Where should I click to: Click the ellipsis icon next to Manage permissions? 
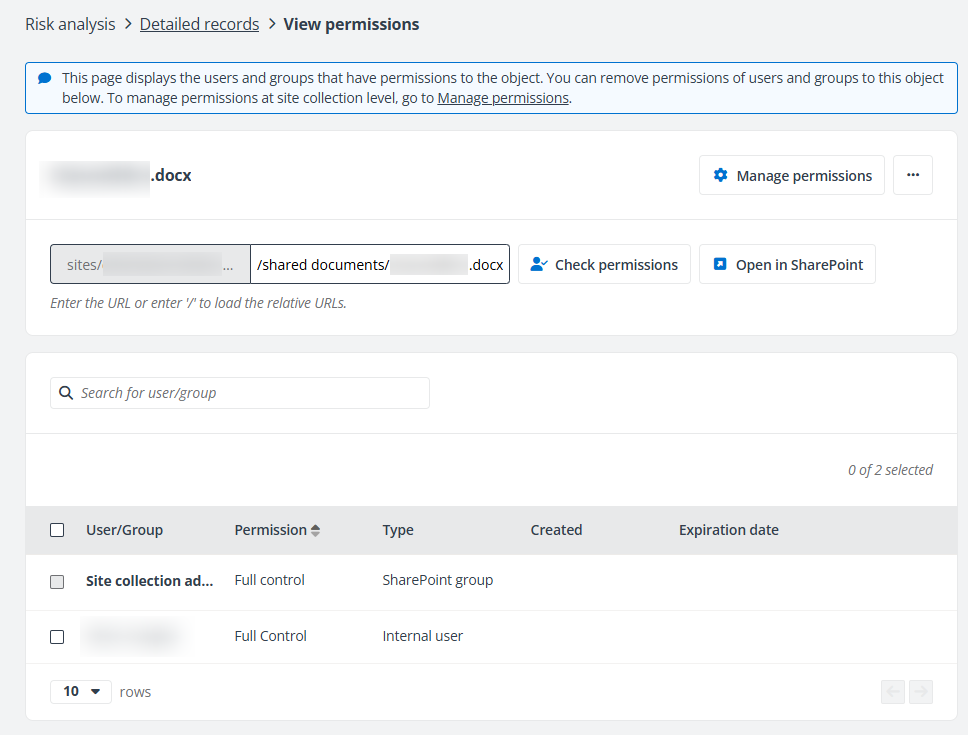pyautogui.click(x=912, y=175)
